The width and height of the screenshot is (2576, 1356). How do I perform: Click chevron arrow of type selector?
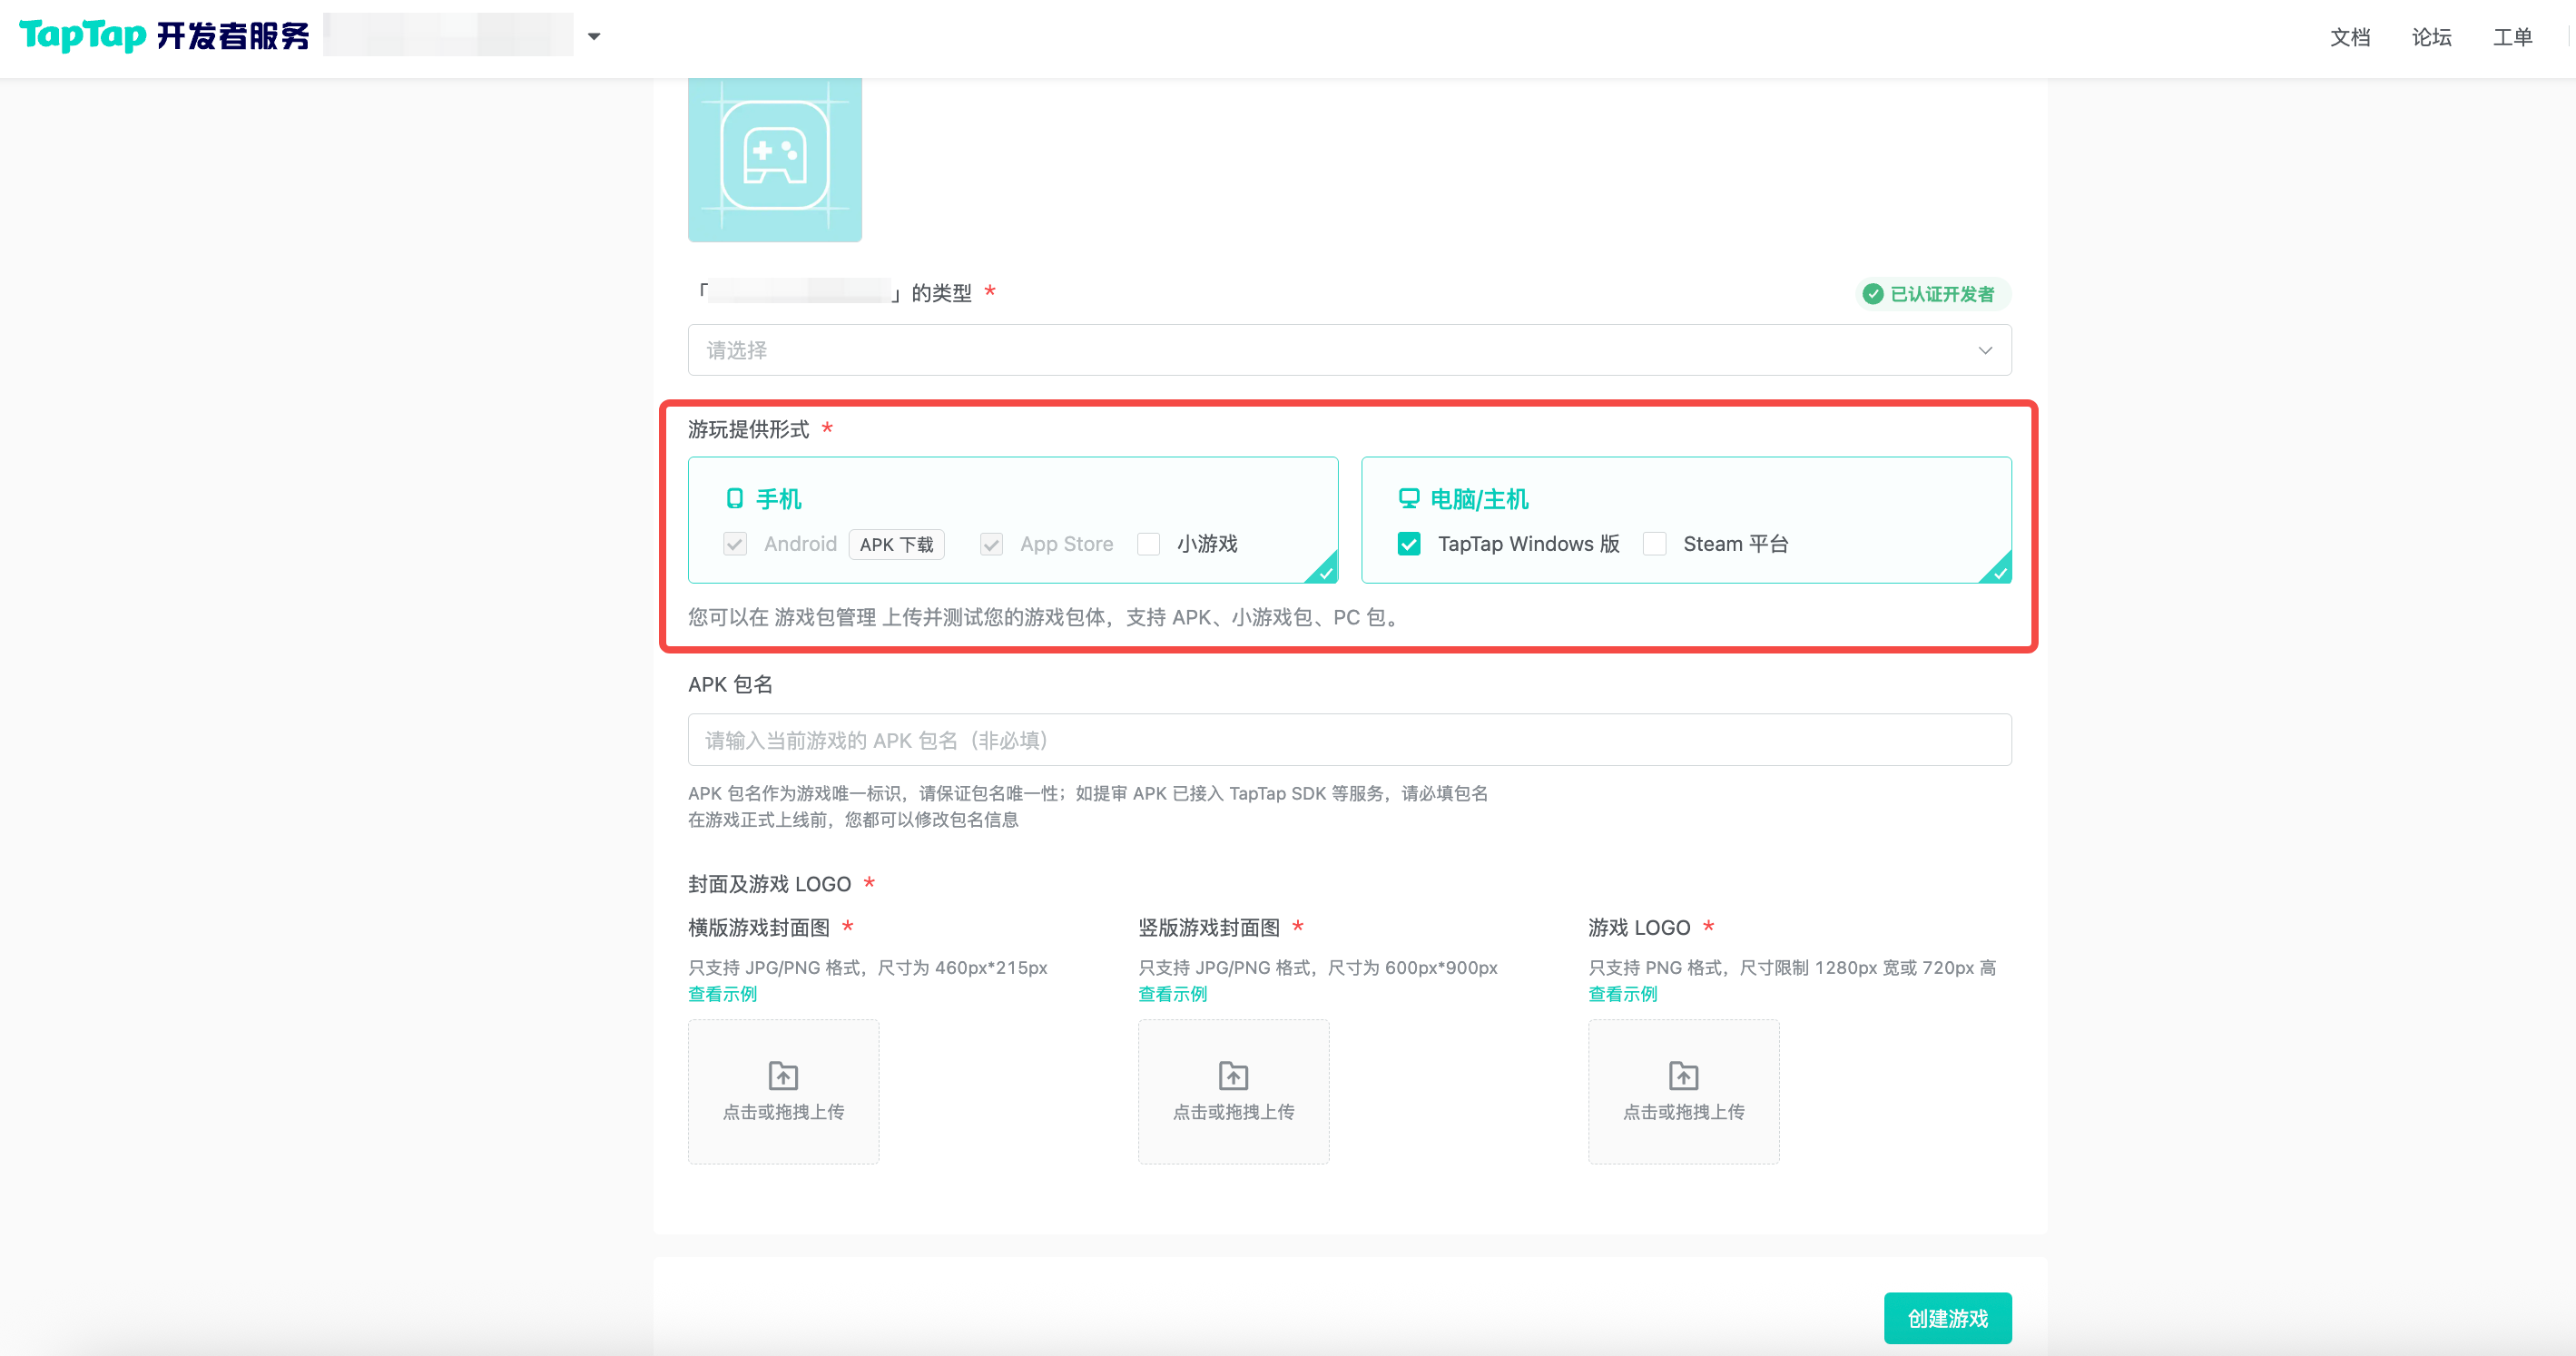point(1985,350)
